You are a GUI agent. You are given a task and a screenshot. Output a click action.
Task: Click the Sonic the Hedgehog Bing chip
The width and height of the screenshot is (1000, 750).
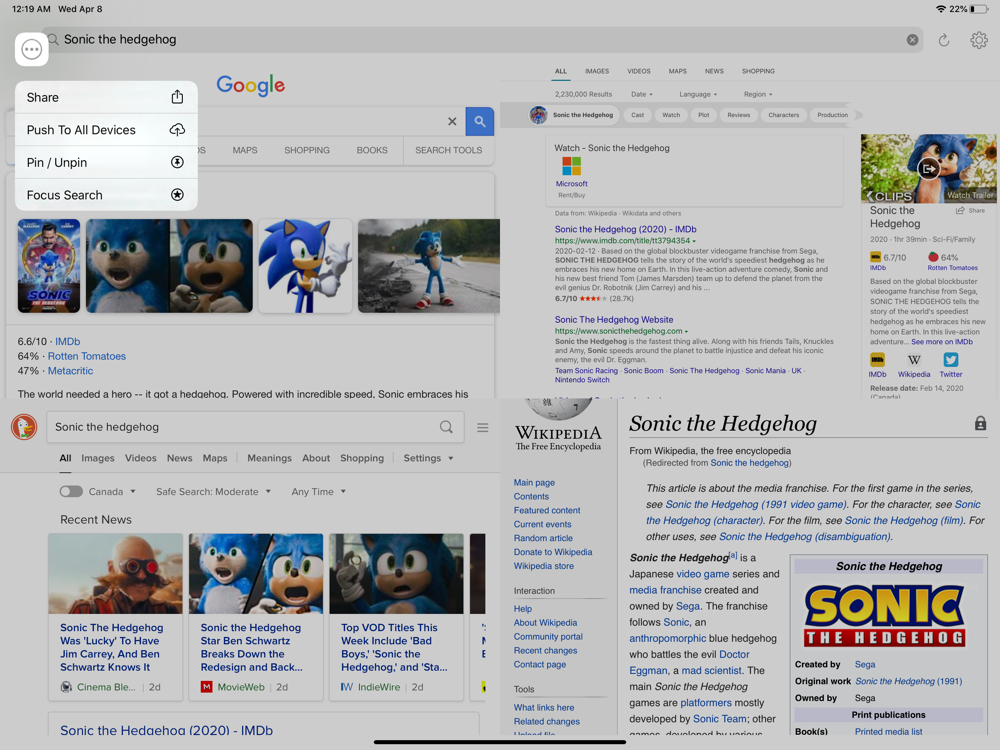(573, 115)
